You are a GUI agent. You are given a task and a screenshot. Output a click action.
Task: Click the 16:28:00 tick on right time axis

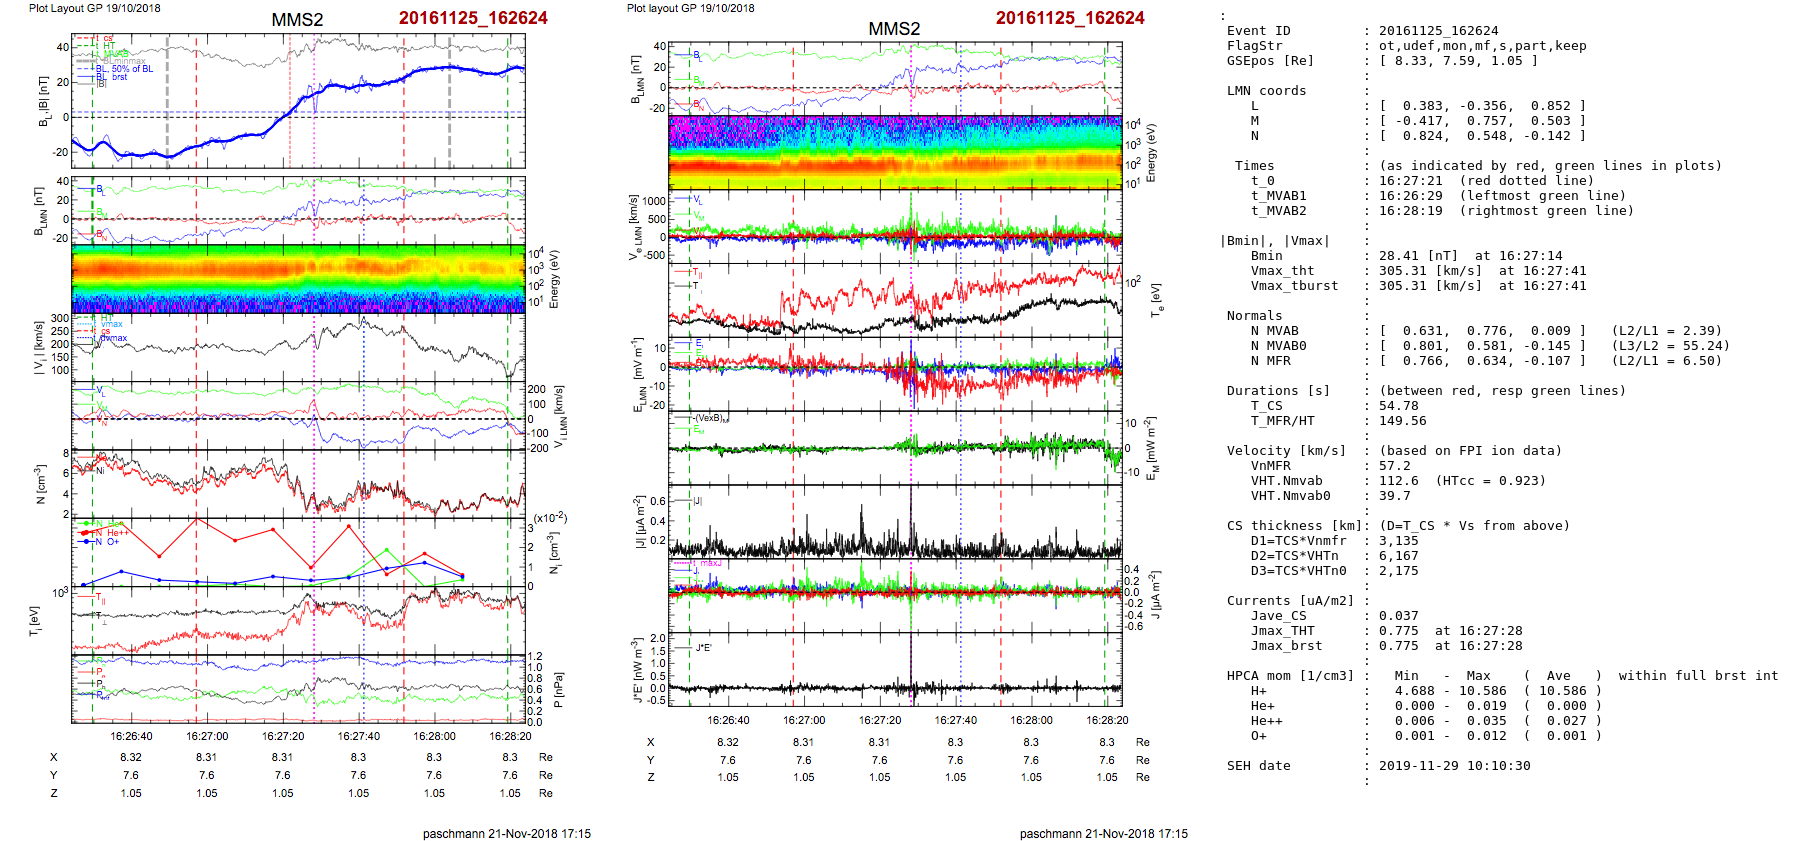[x=1031, y=720]
